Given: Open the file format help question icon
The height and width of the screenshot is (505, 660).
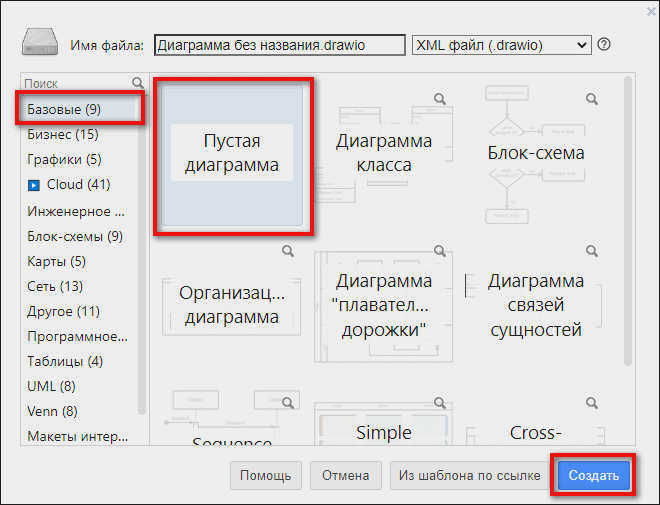Looking at the screenshot, I should (604, 44).
